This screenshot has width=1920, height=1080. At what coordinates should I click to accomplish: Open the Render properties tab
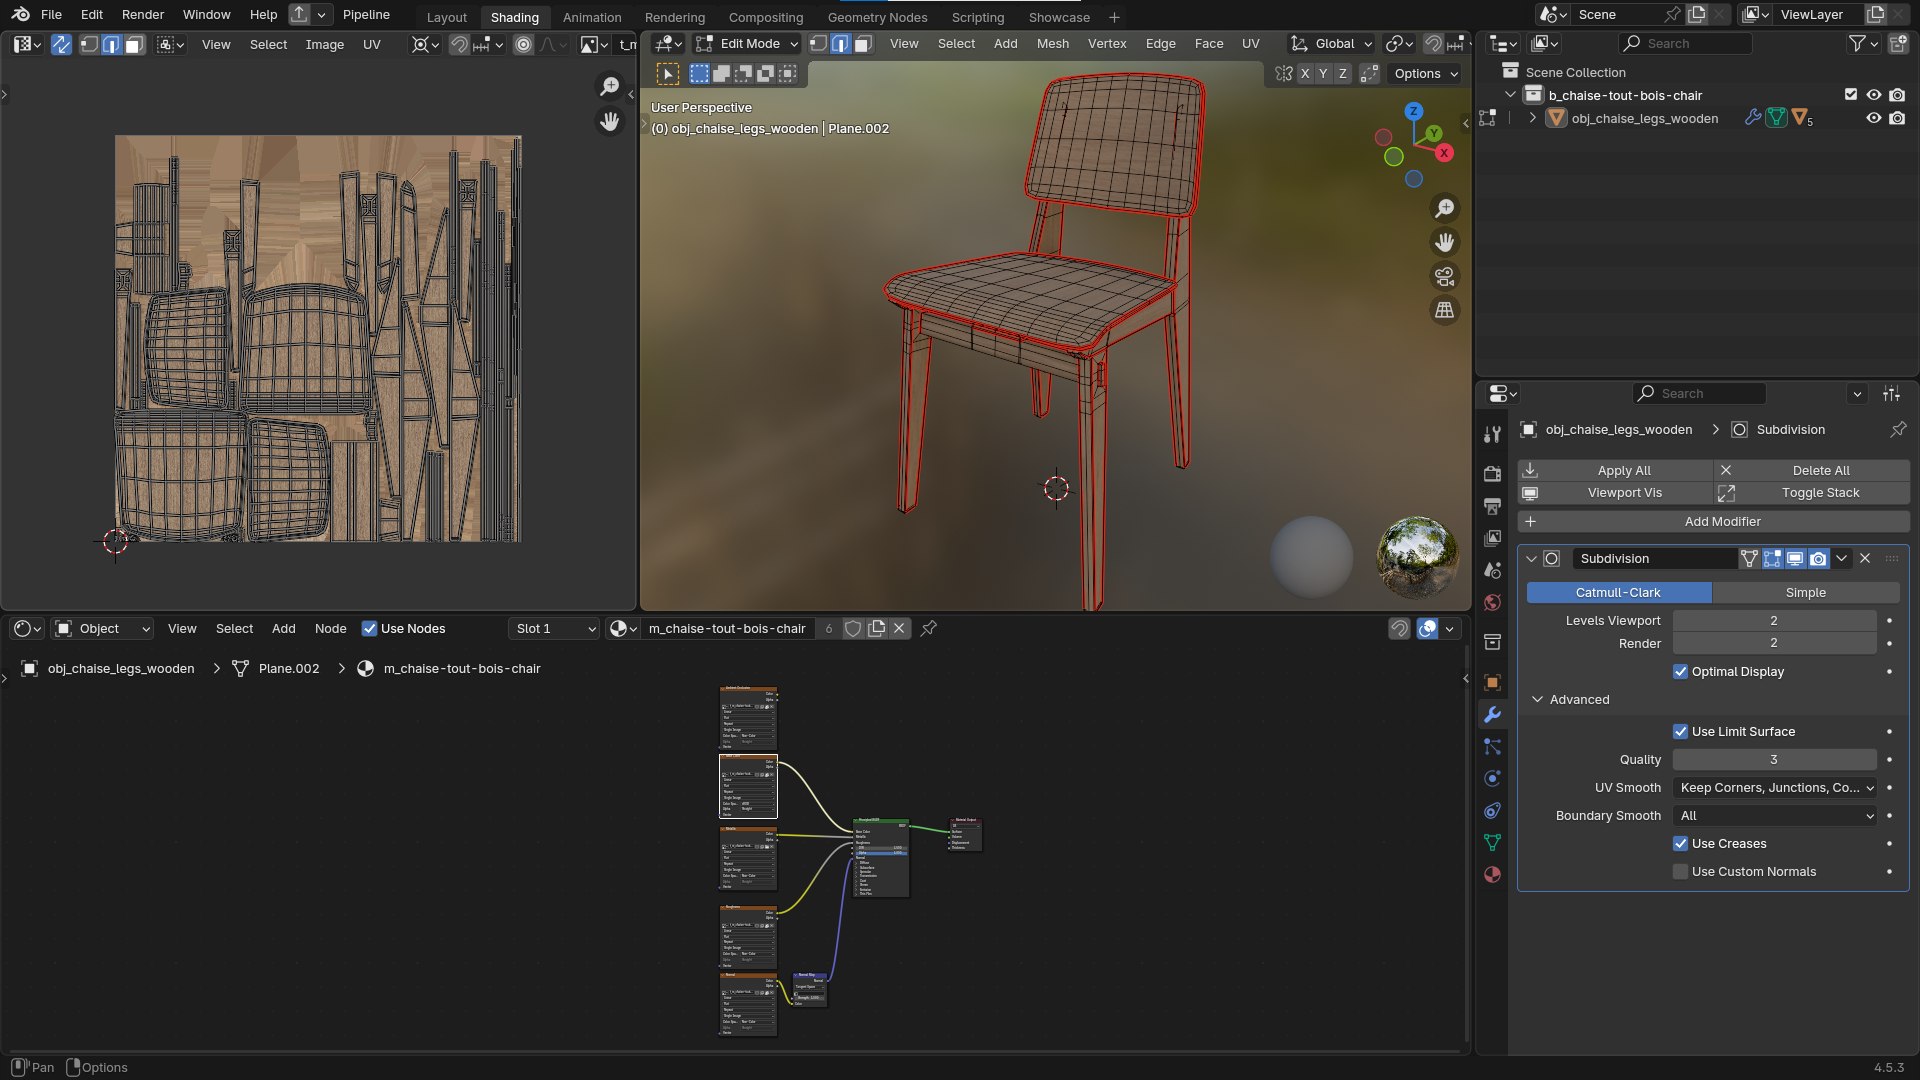coord(1492,473)
